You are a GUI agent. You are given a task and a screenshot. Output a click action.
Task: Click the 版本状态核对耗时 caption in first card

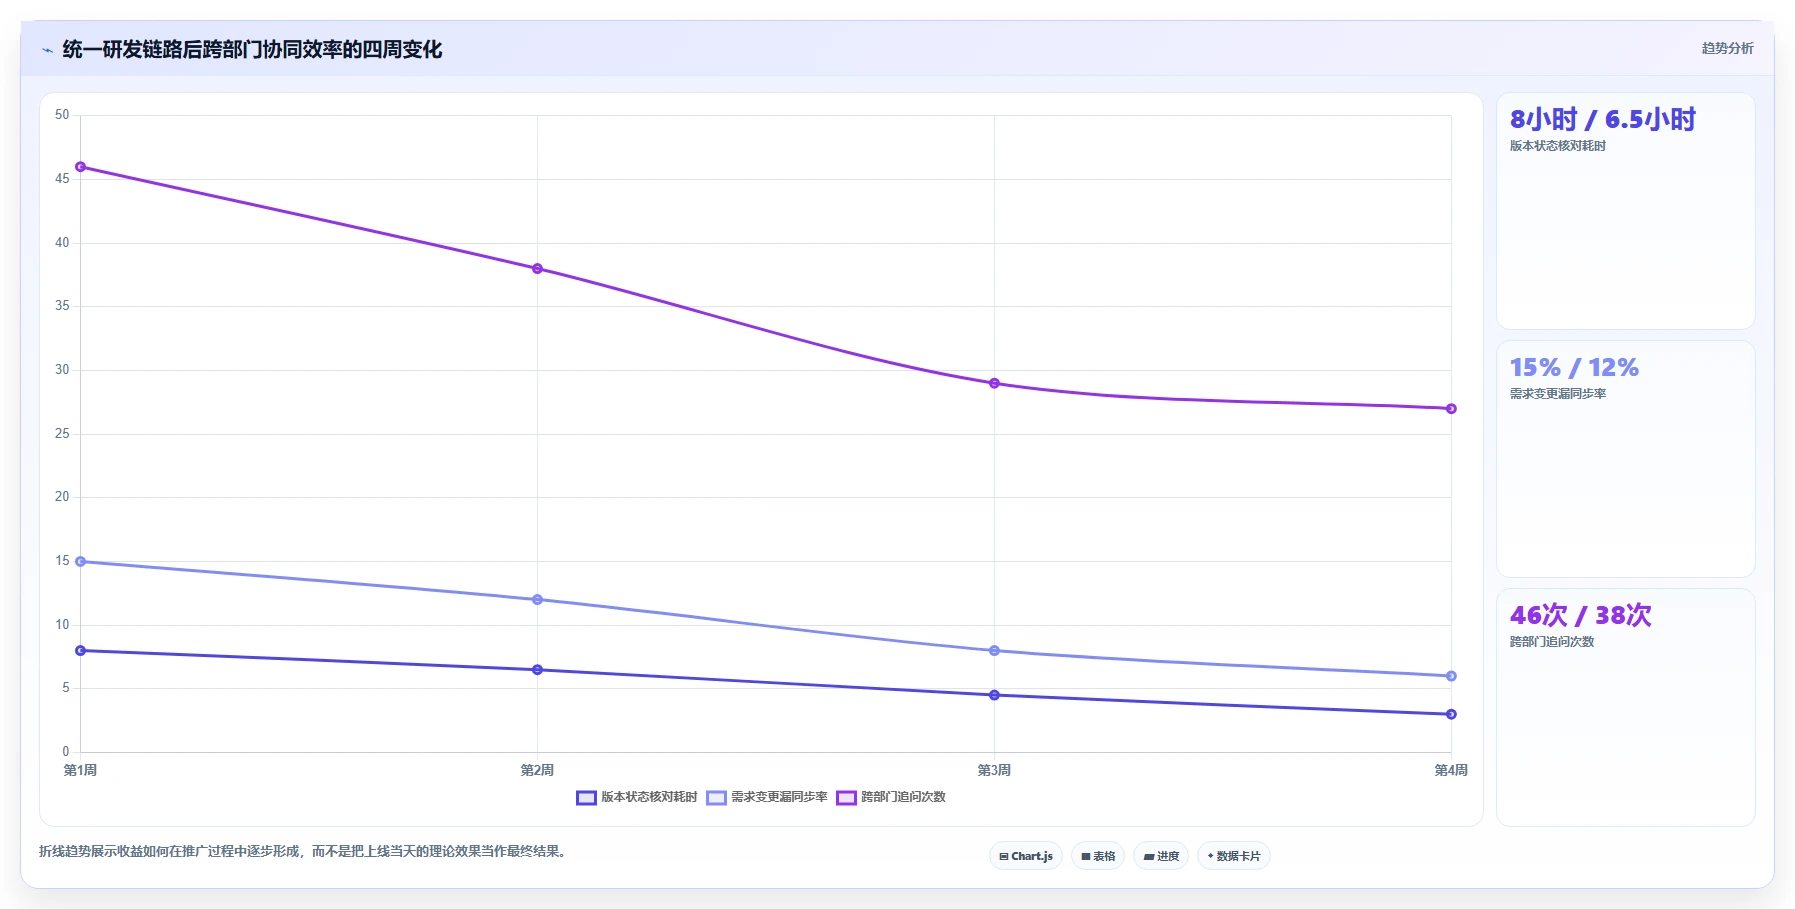pos(1558,146)
